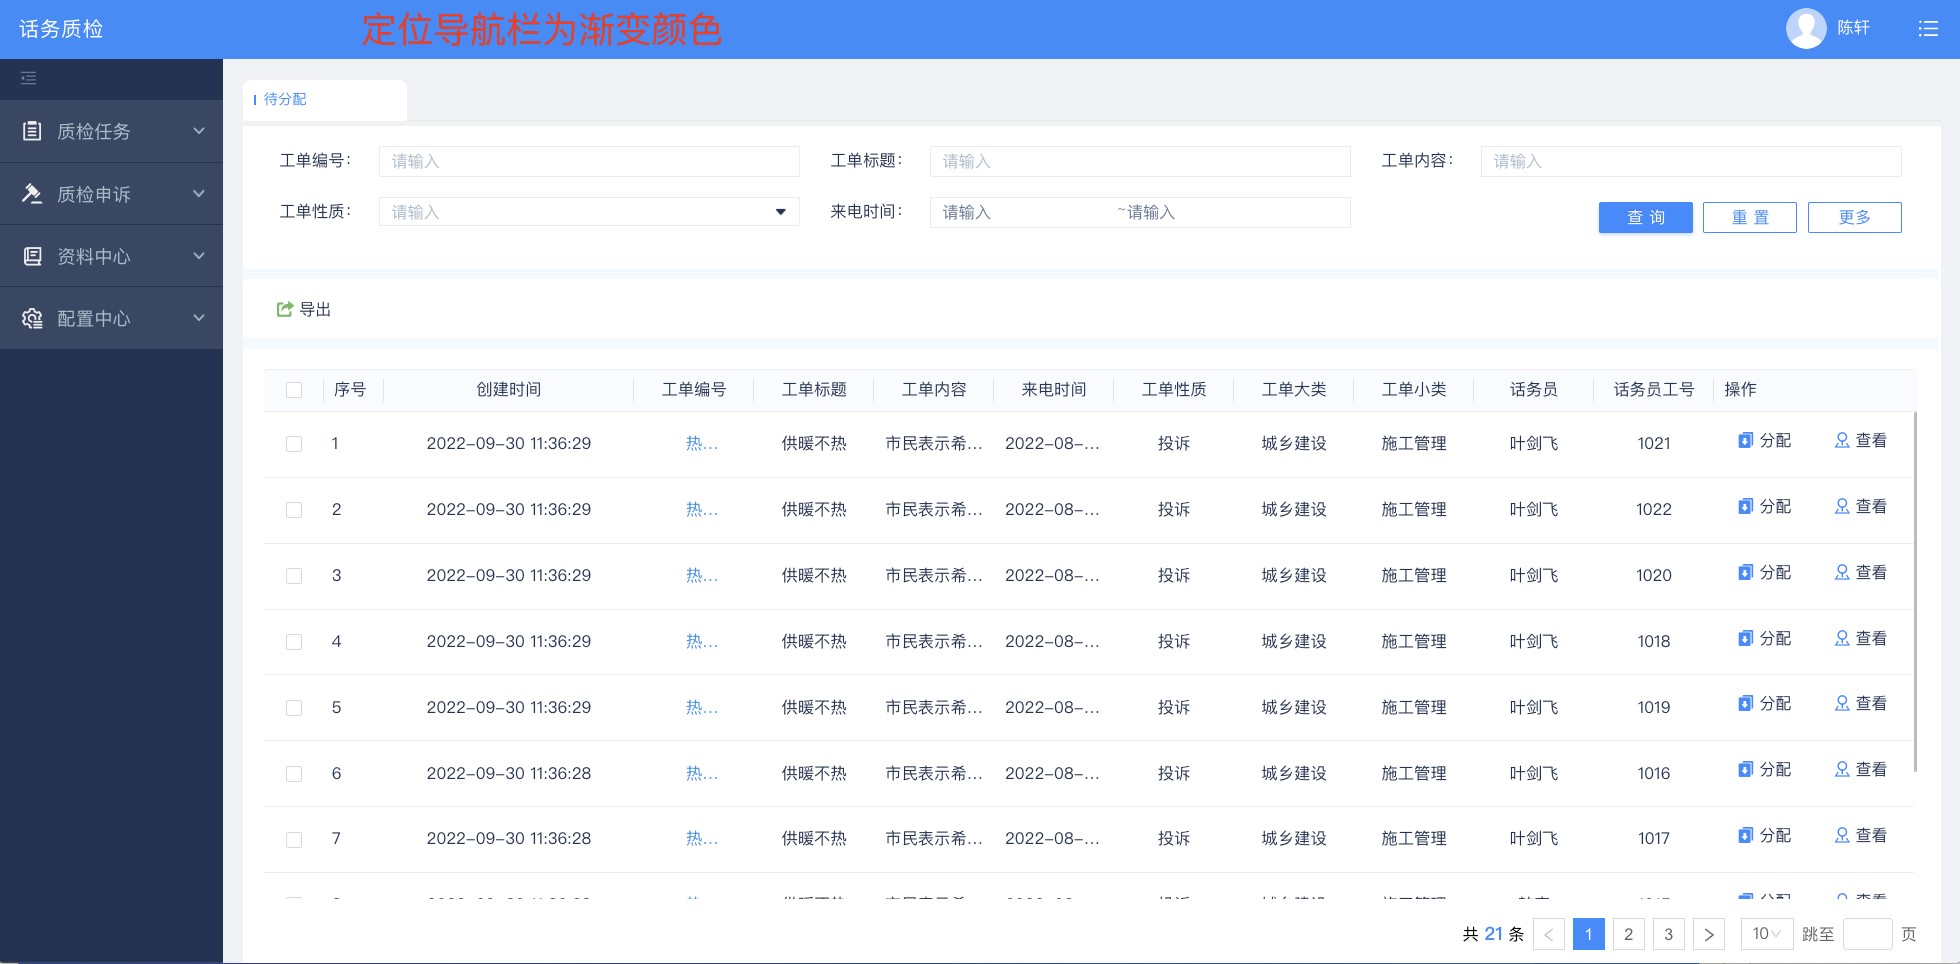This screenshot has width=1960, height=964.
Task: Focus the 跳至 page number input
Action: [x=1867, y=934]
